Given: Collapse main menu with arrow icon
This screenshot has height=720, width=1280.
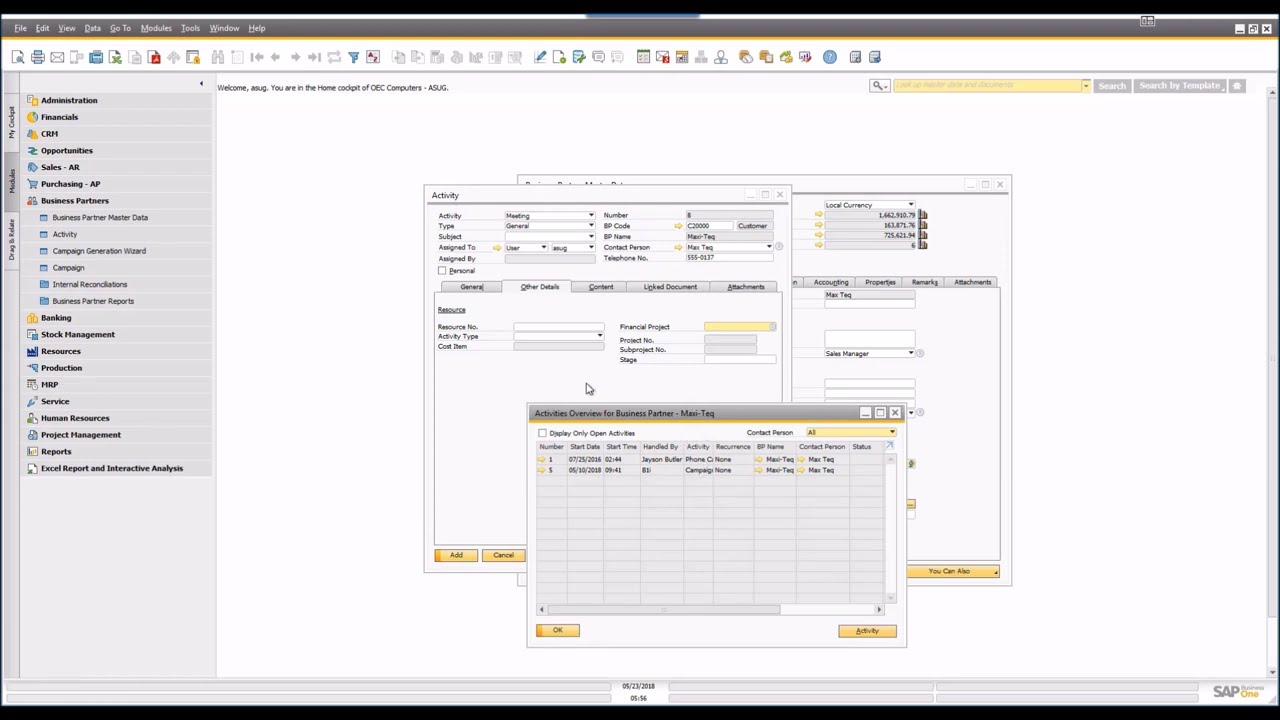Looking at the screenshot, I should (201, 84).
